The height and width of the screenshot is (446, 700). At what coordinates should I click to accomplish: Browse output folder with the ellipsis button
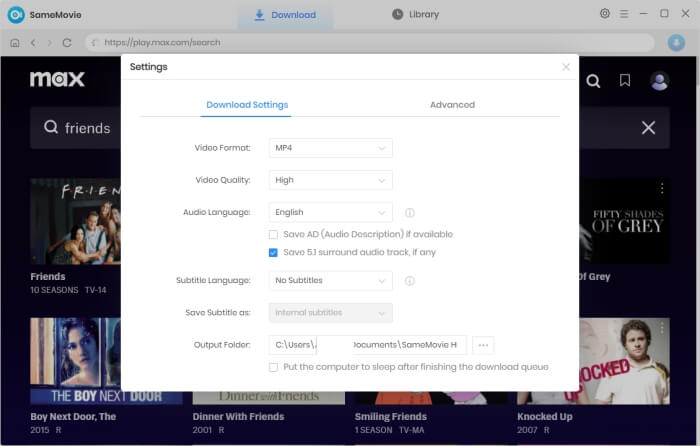click(484, 345)
